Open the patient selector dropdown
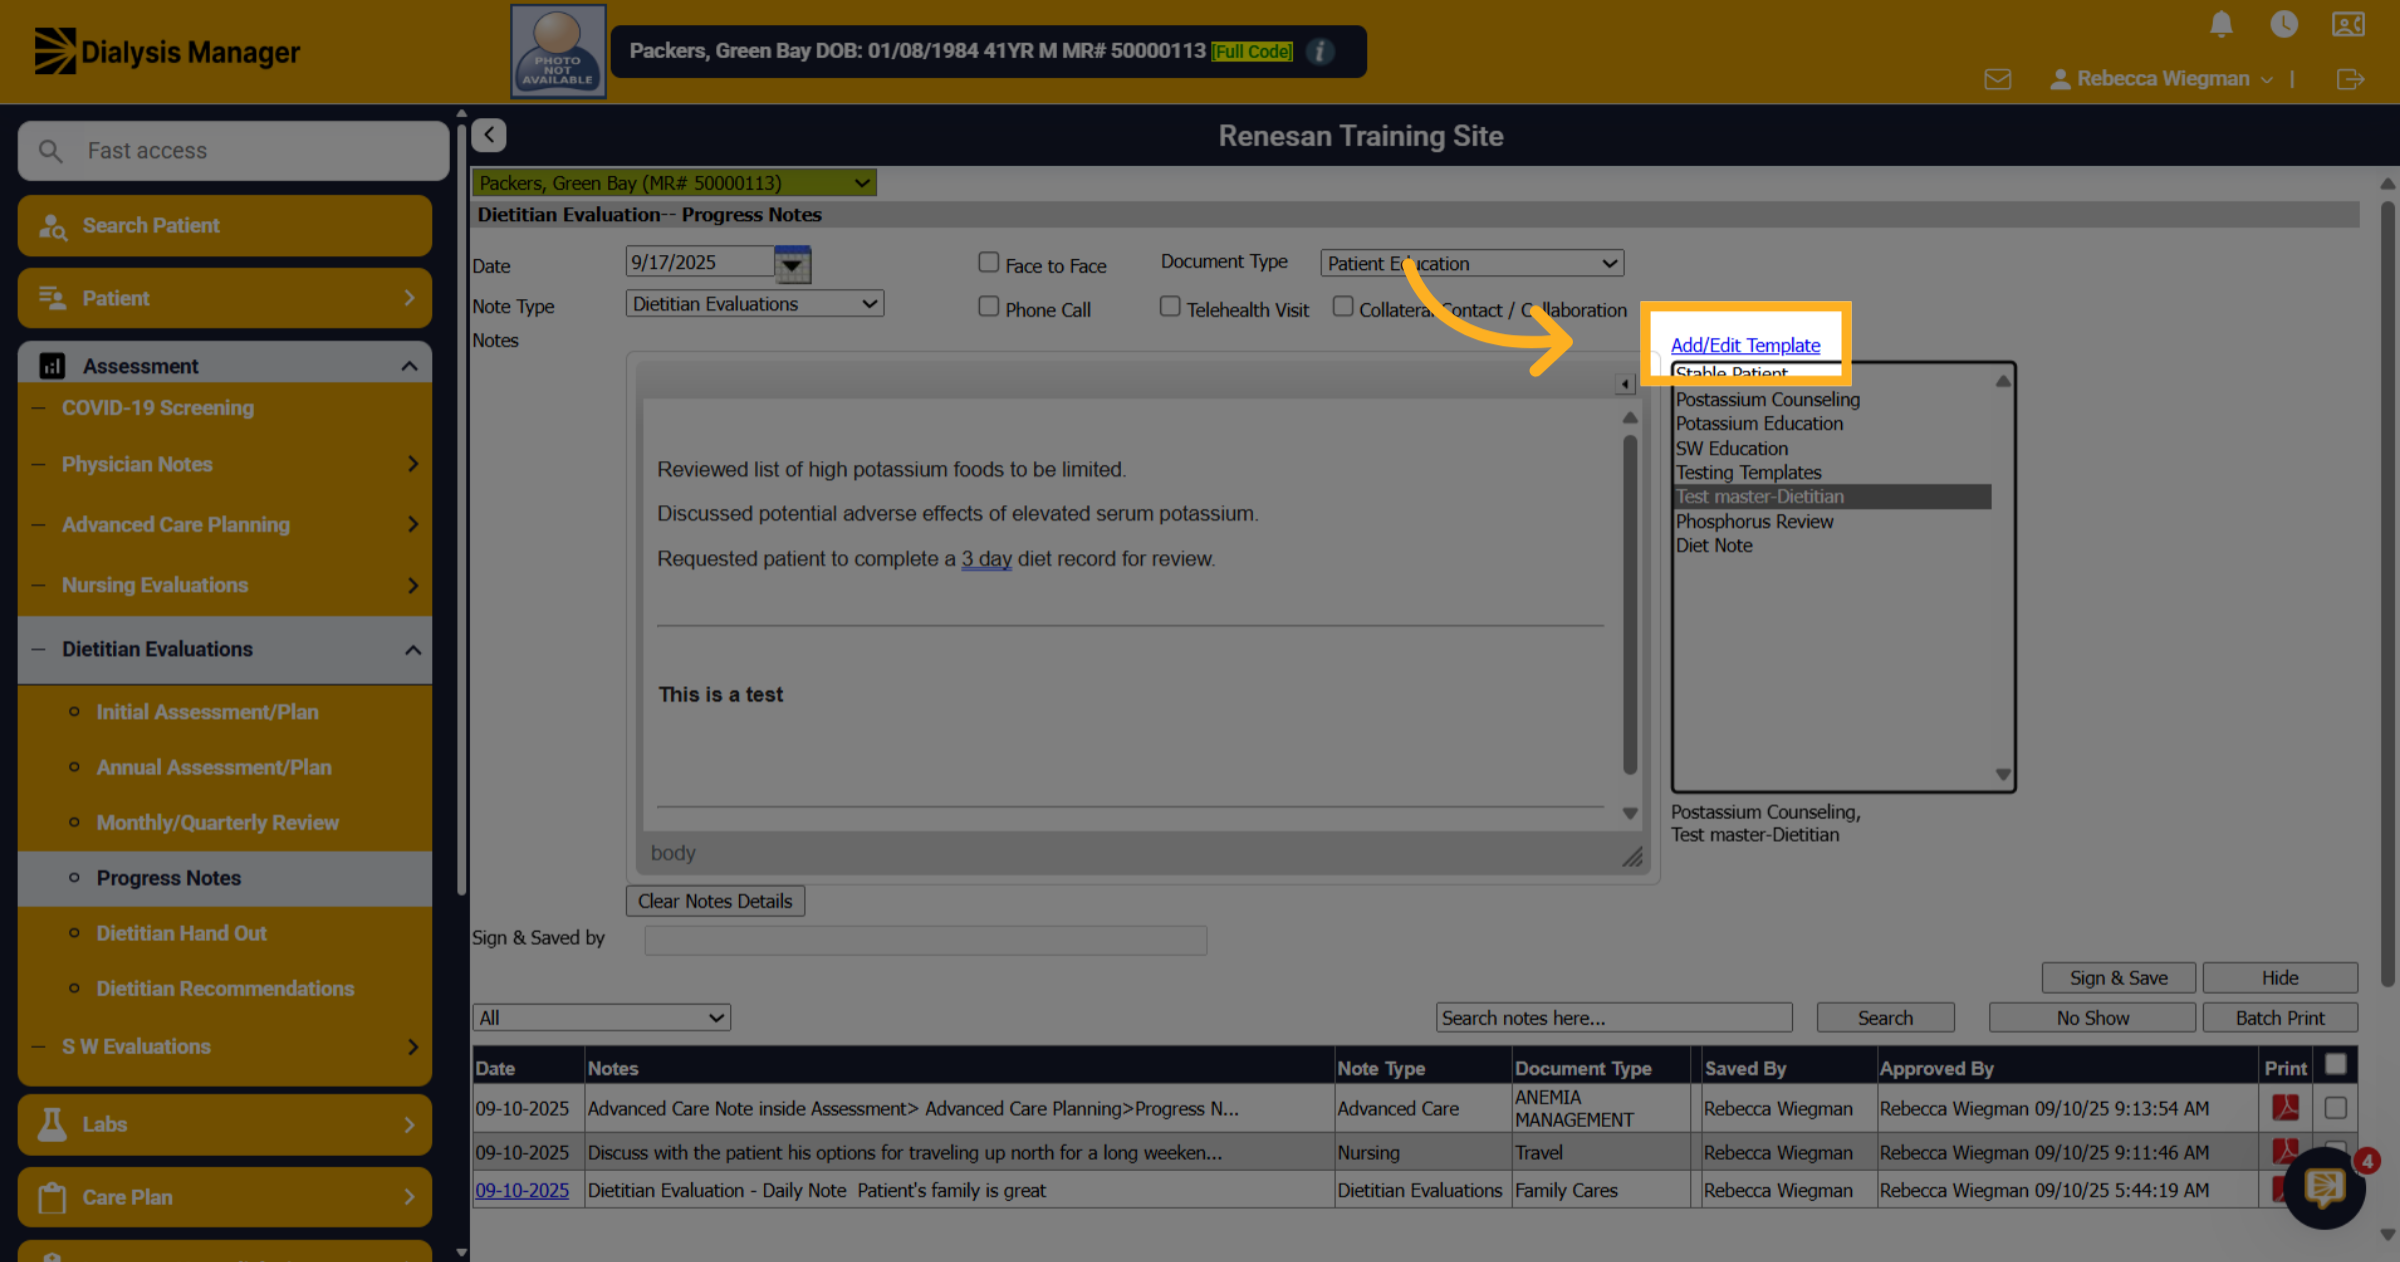The height and width of the screenshot is (1262, 2400). tap(674, 183)
